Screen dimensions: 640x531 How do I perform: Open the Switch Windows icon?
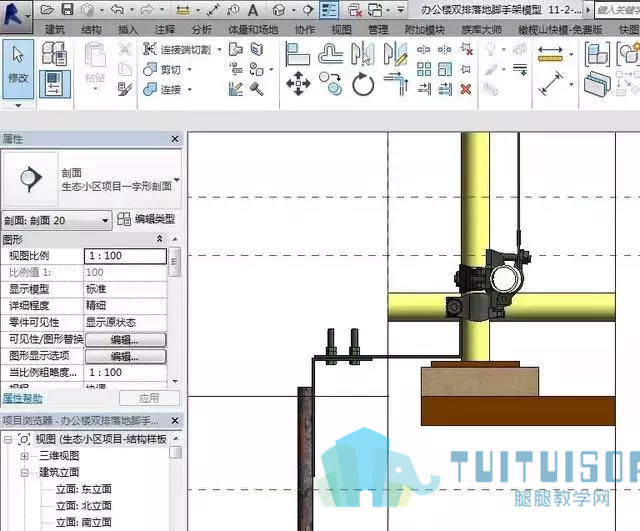375,10
